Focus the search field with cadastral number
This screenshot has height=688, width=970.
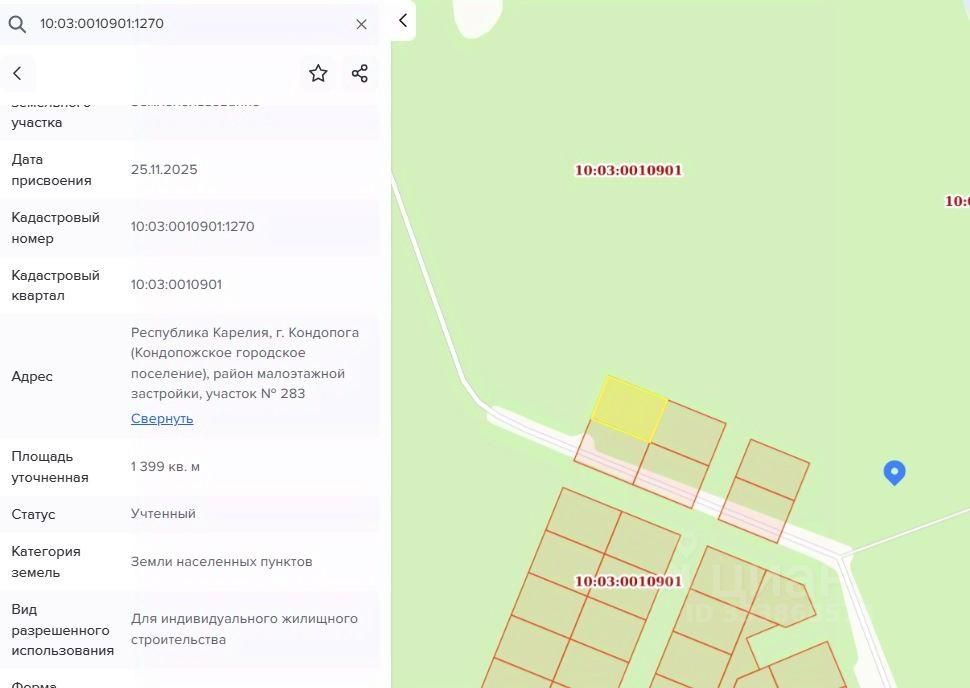tap(192, 24)
